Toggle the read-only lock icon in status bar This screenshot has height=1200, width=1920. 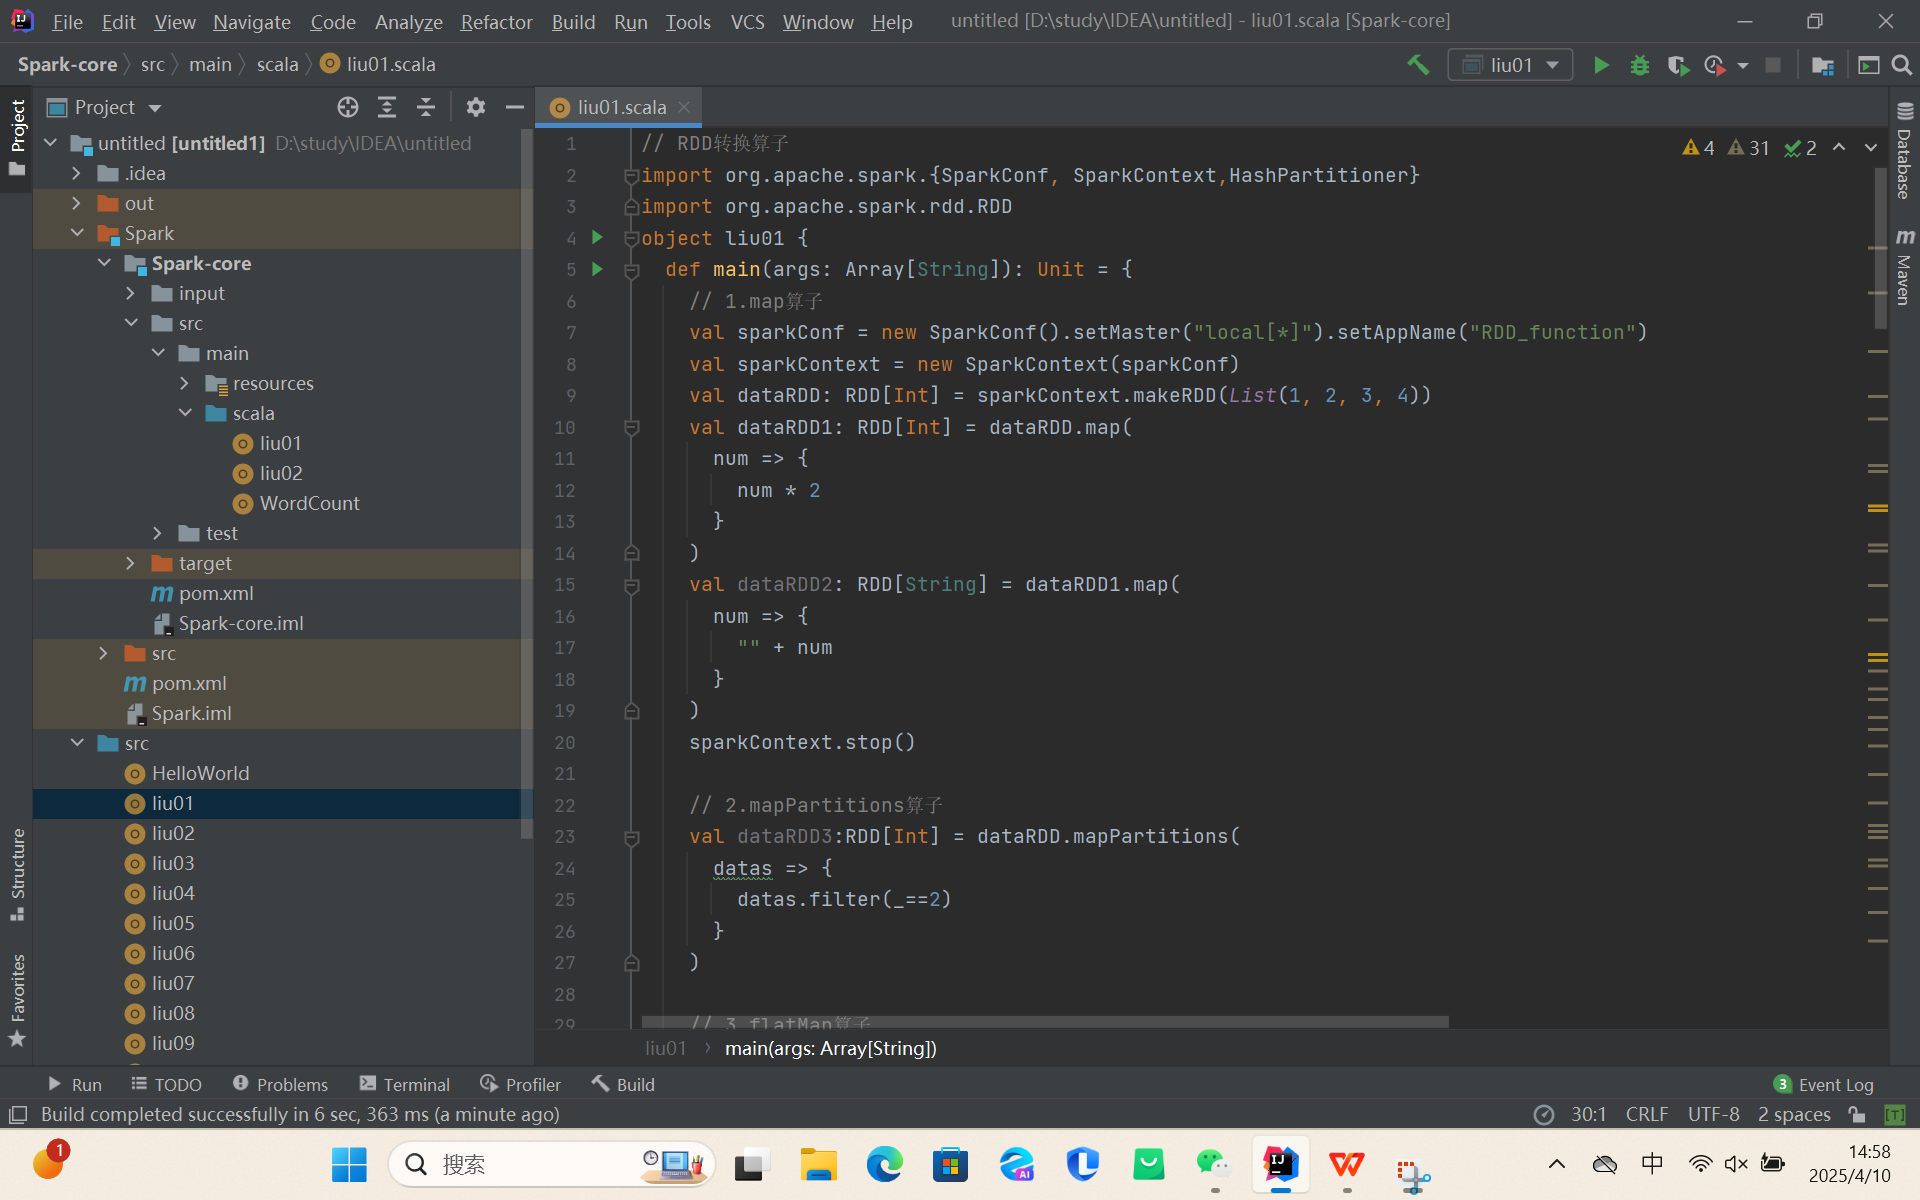coord(1857,1114)
